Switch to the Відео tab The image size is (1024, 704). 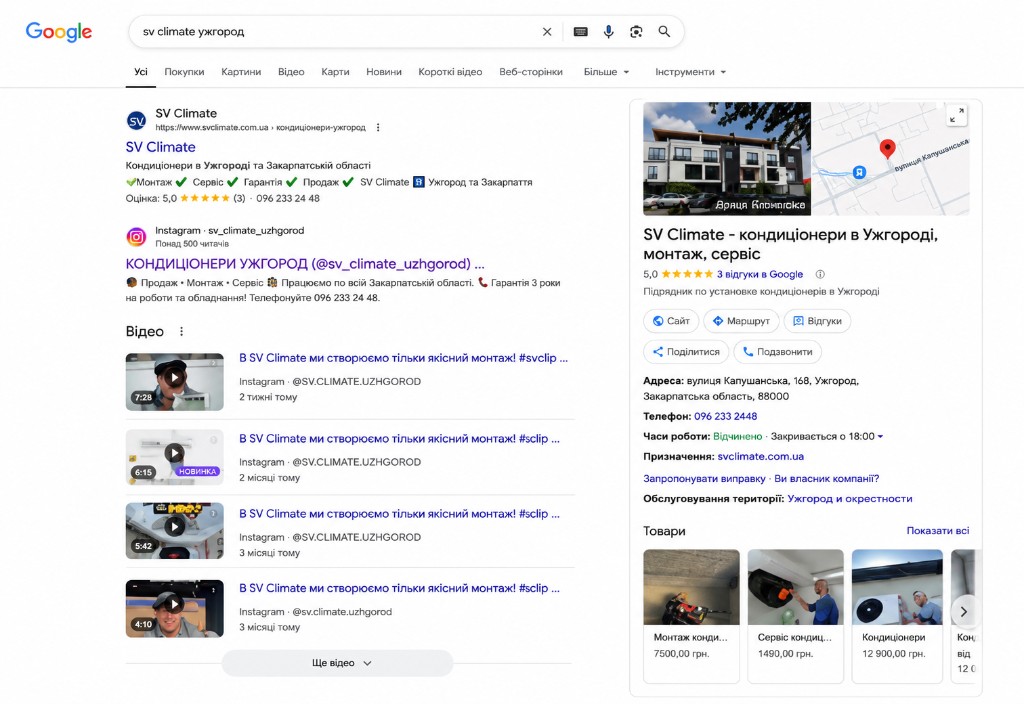click(291, 72)
